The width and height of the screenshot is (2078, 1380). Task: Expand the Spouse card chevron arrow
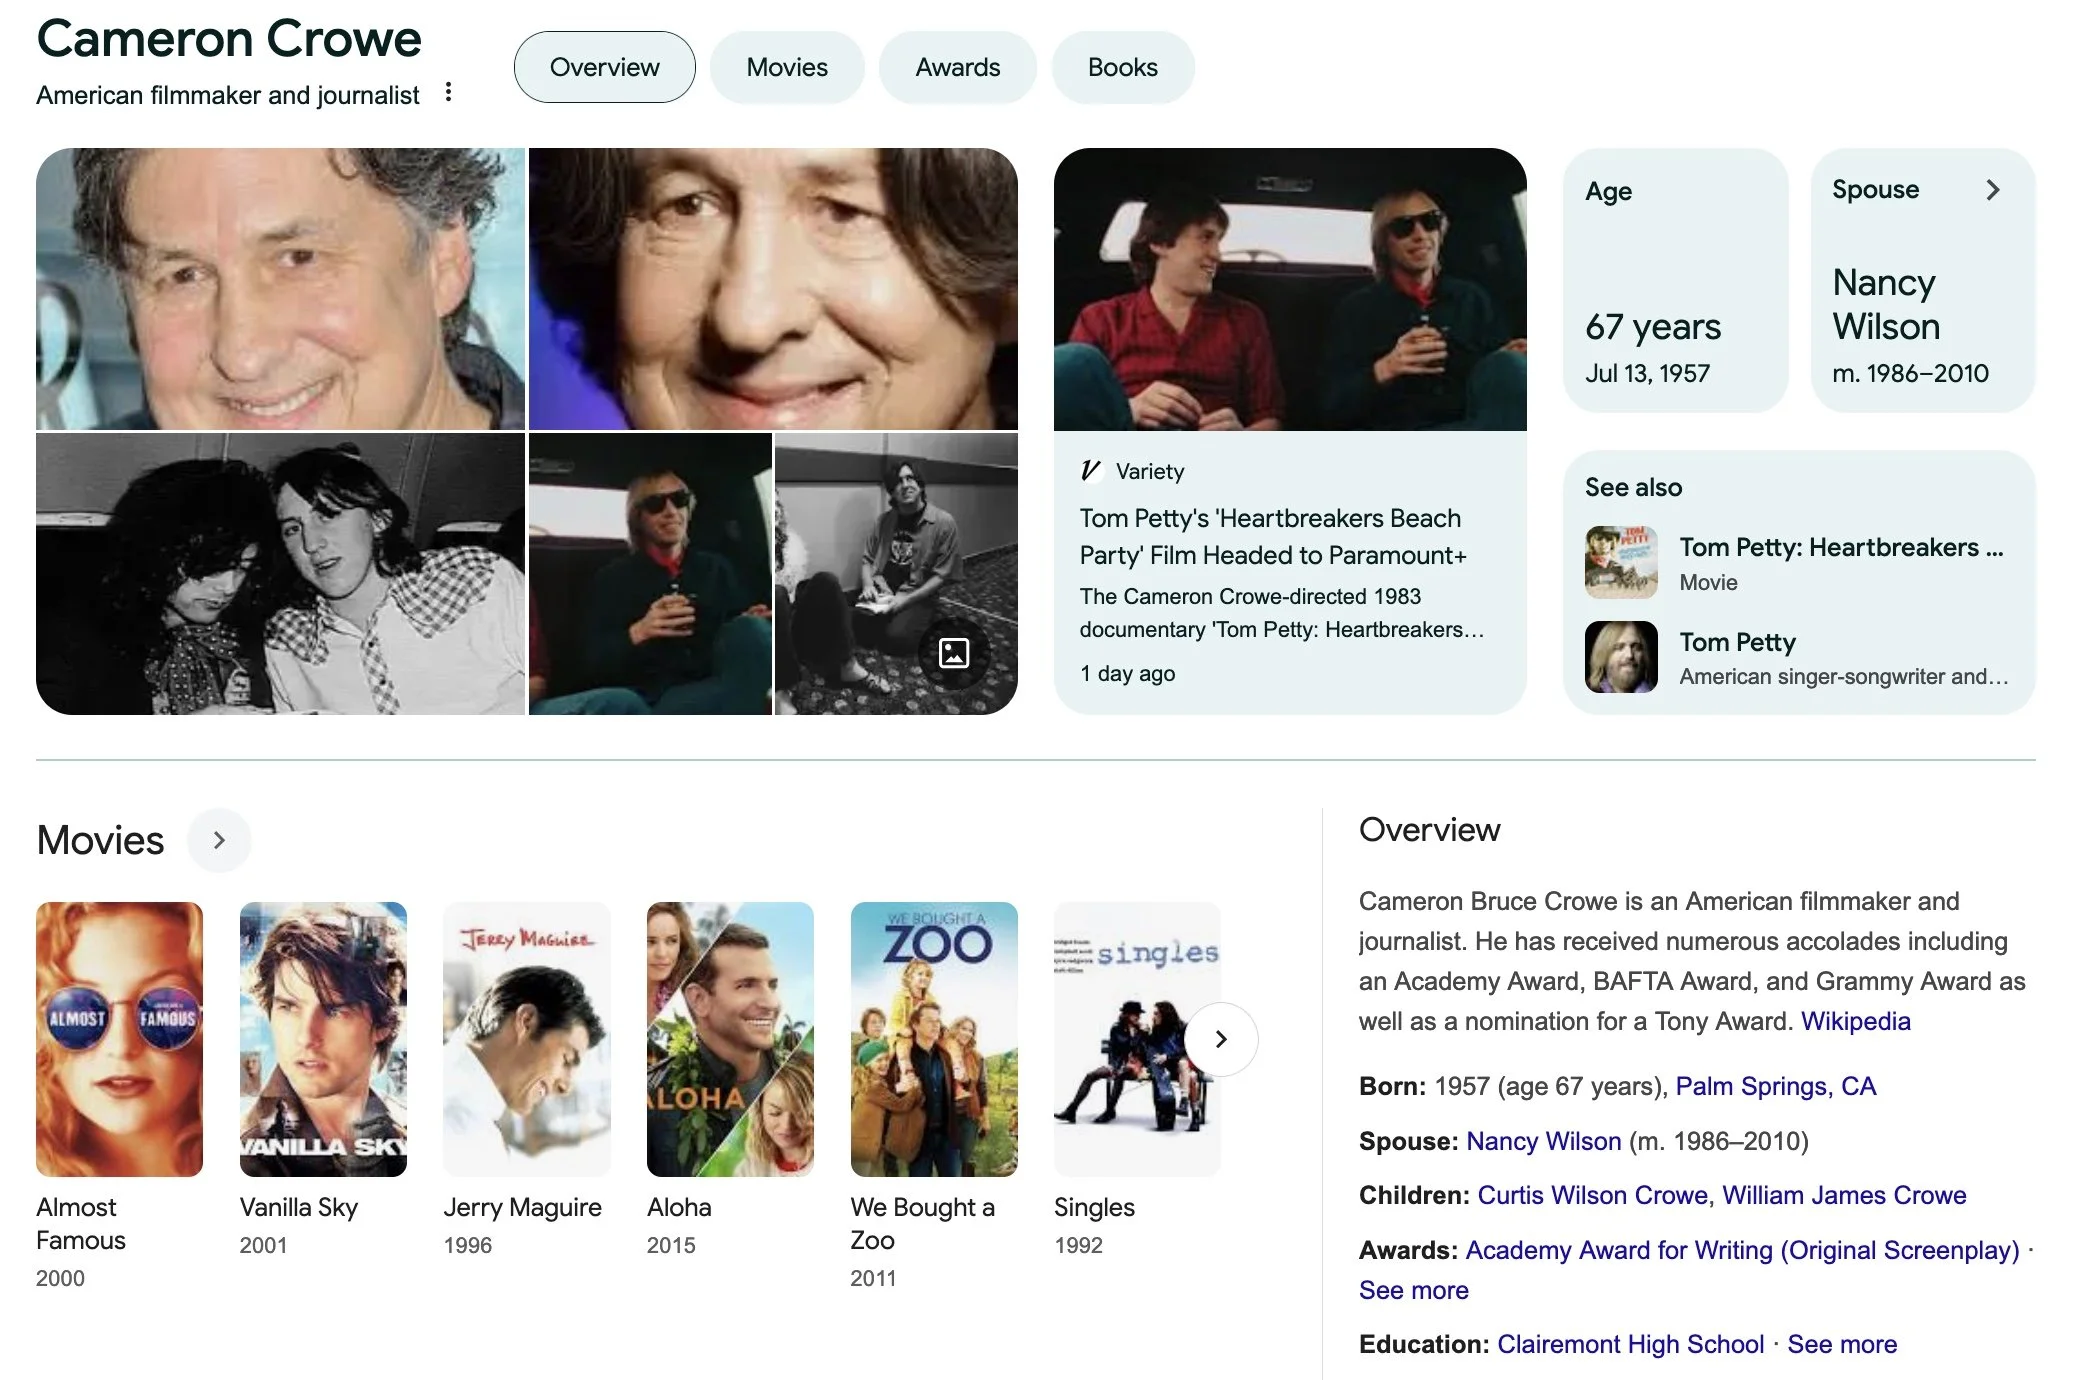click(1992, 190)
